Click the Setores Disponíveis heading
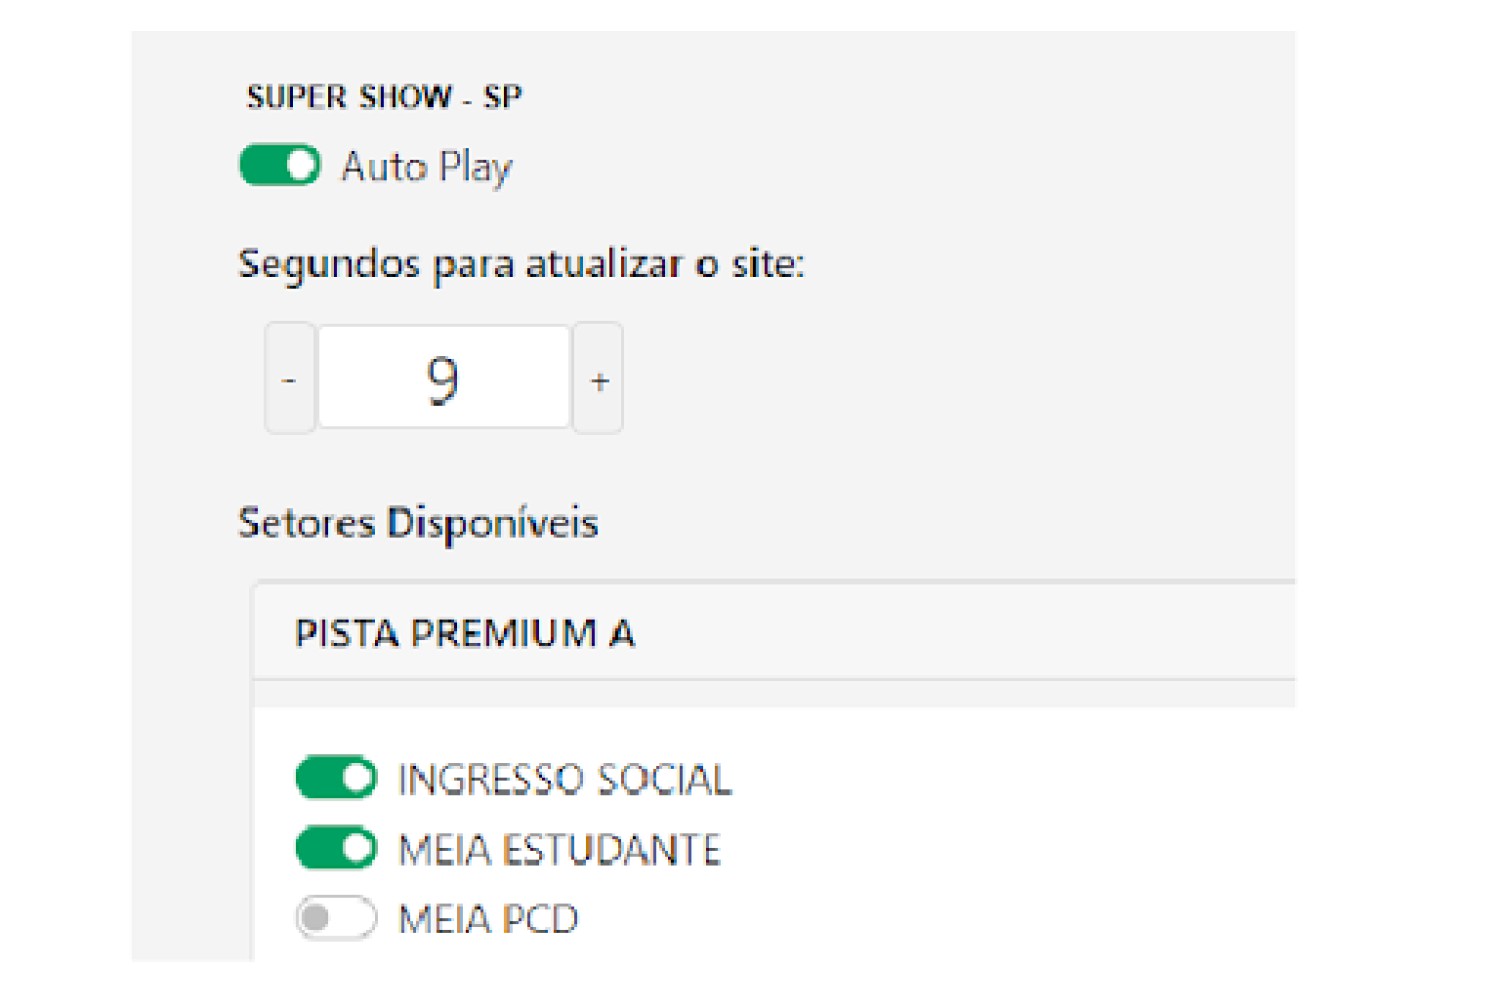1500x1000 pixels. (x=418, y=524)
